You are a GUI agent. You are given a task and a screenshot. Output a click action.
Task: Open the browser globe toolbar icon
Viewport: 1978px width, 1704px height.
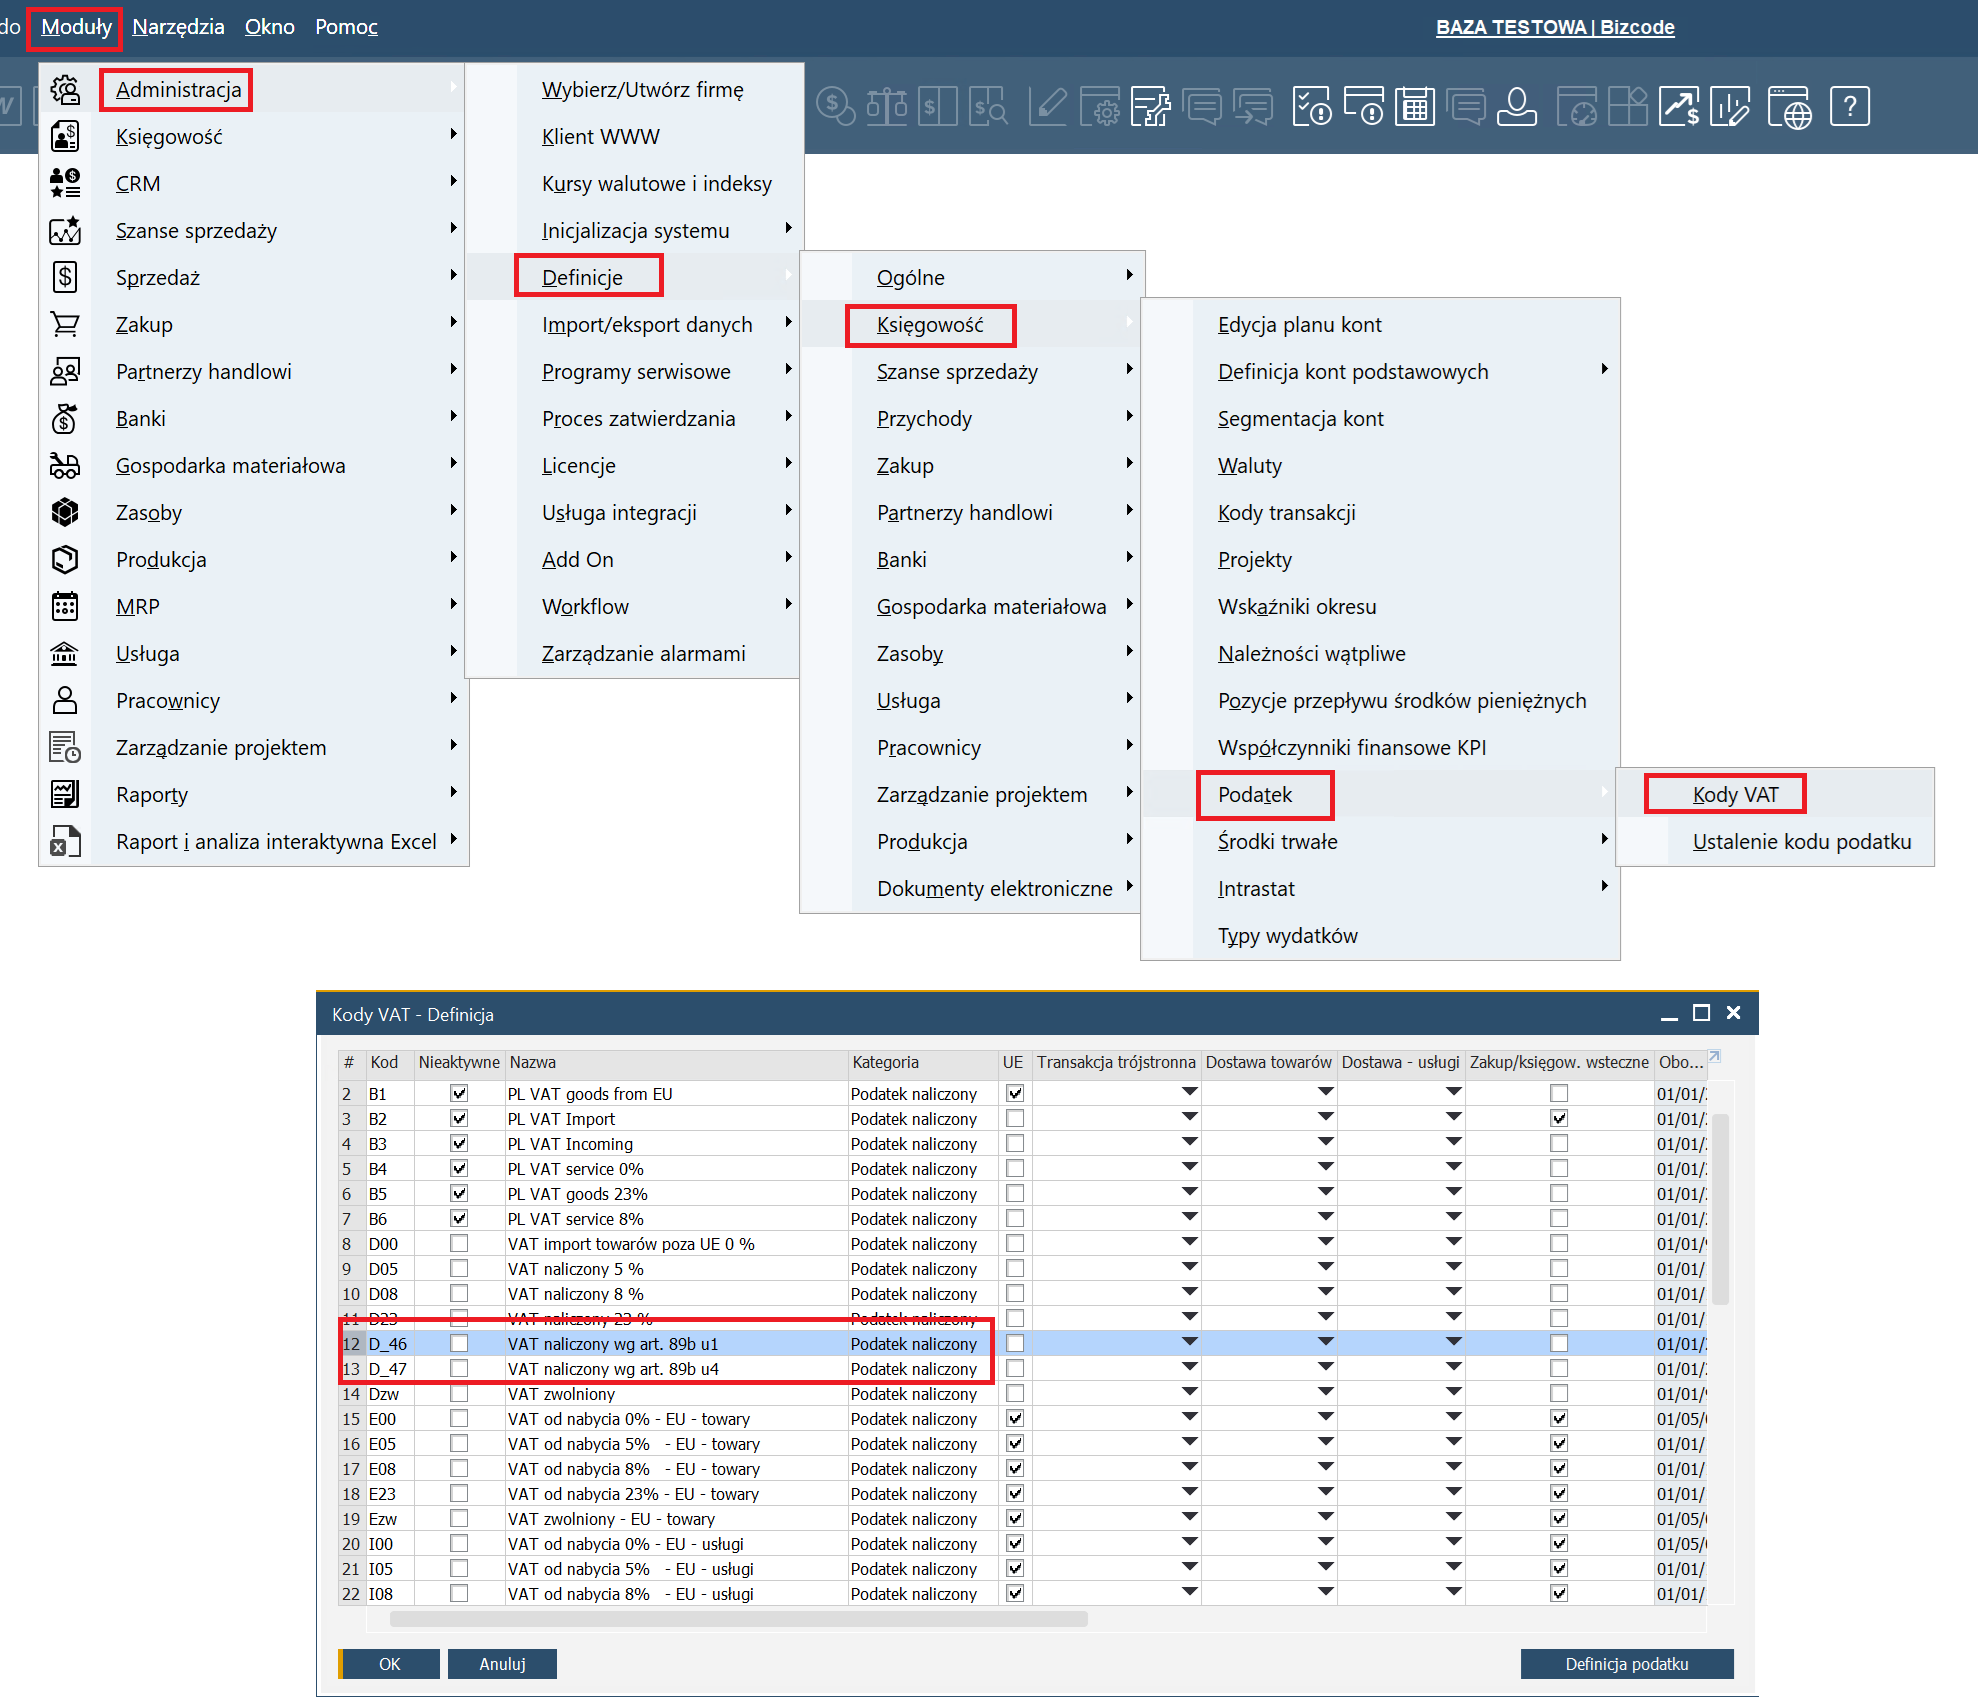tap(1789, 106)
